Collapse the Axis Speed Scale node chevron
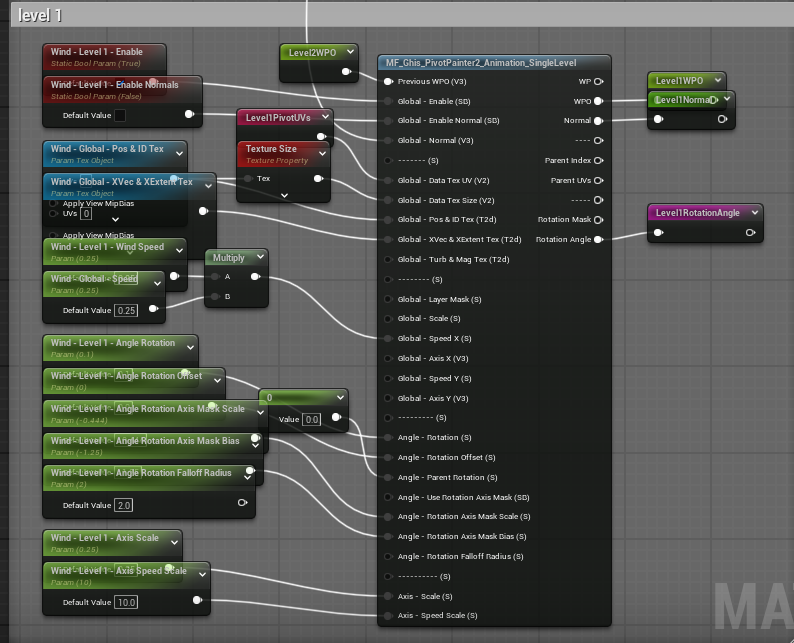 click(x=201, y=571)
